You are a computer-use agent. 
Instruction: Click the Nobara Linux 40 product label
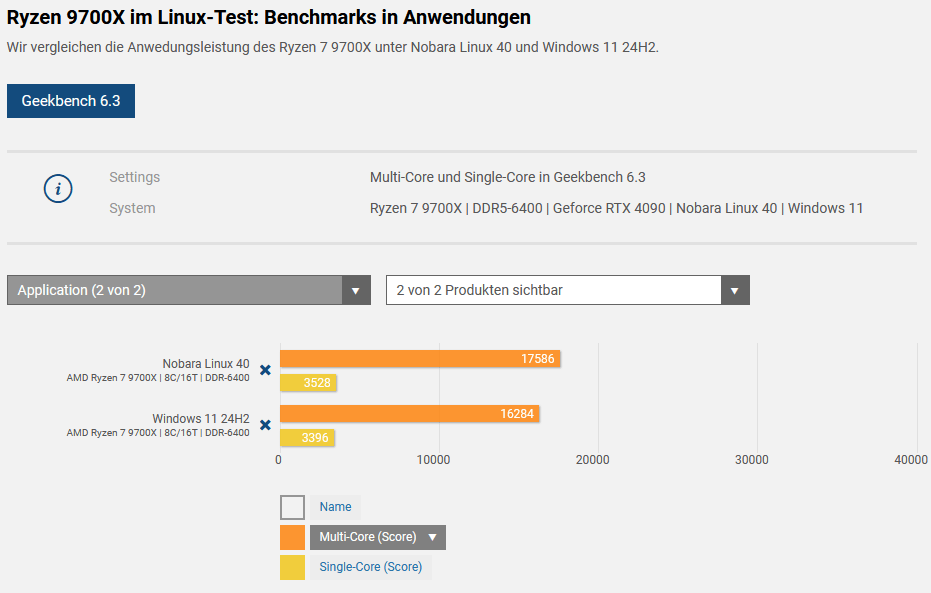[x=205, y=364]
